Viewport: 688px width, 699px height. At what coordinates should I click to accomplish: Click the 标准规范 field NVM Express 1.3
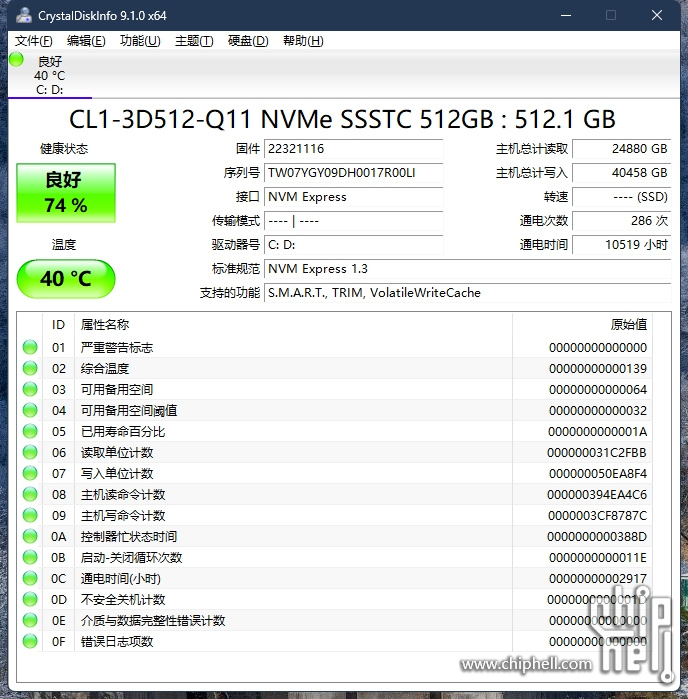pos(468,269)
